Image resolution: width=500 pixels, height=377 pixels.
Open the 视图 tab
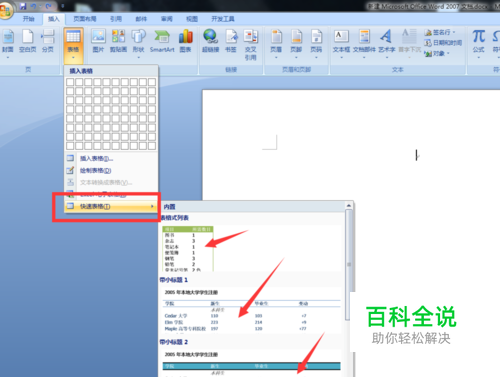(192, 19)
